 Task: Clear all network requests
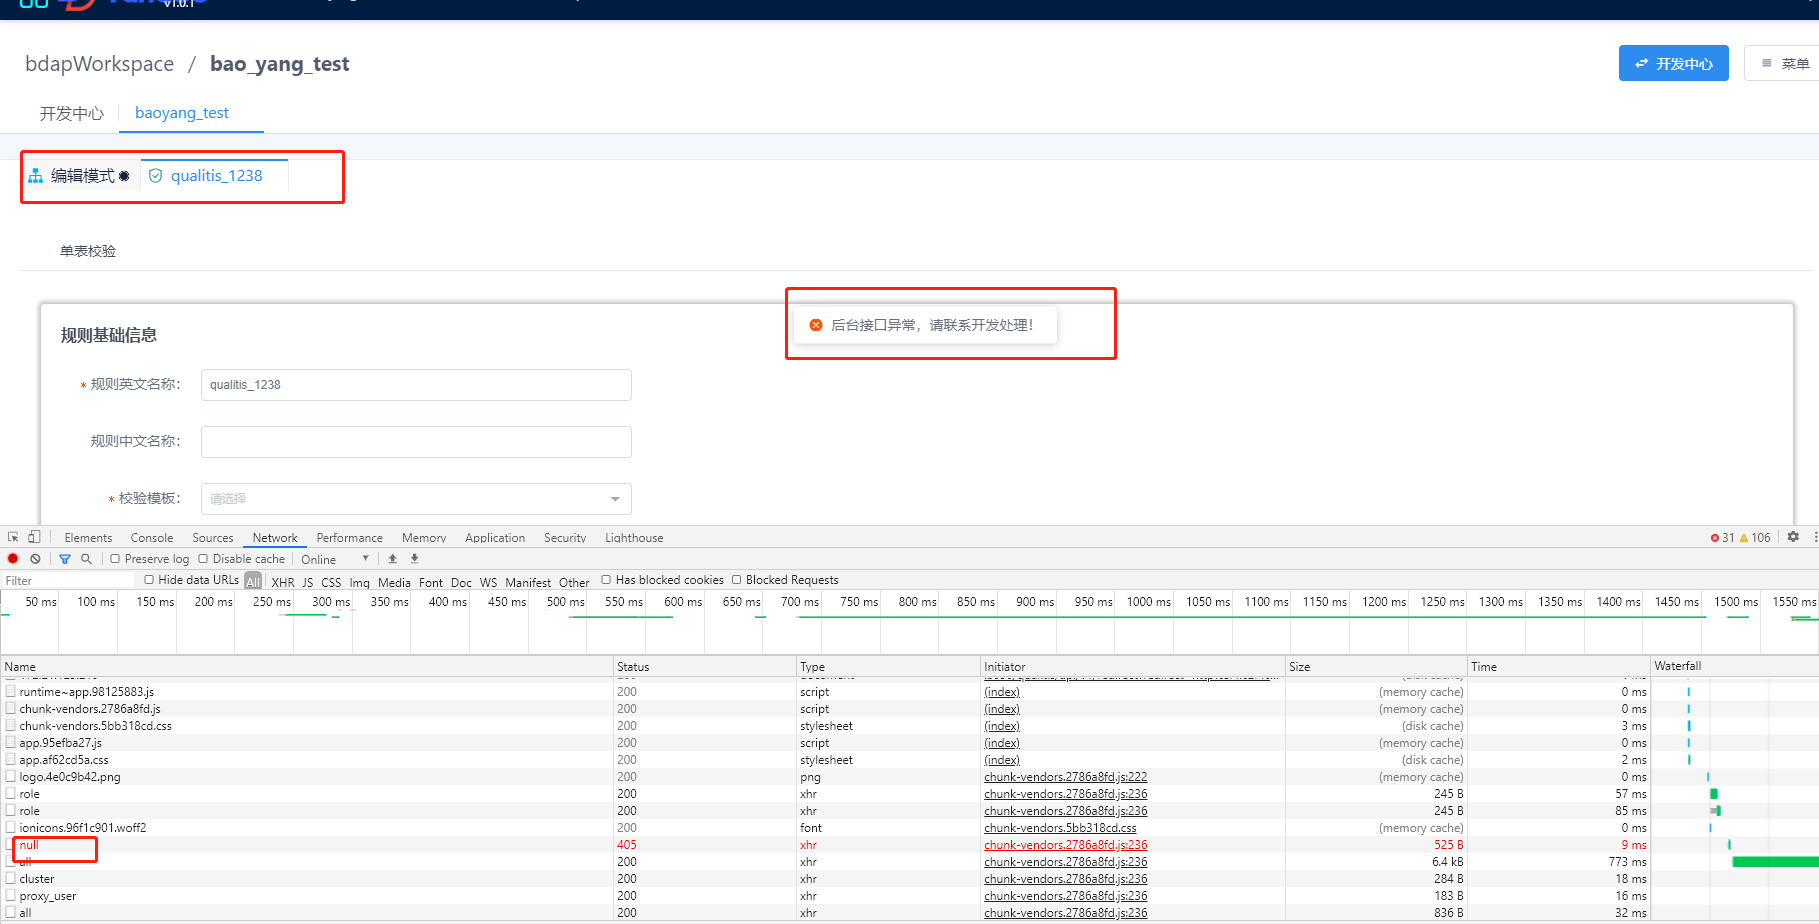pos(35,558)
